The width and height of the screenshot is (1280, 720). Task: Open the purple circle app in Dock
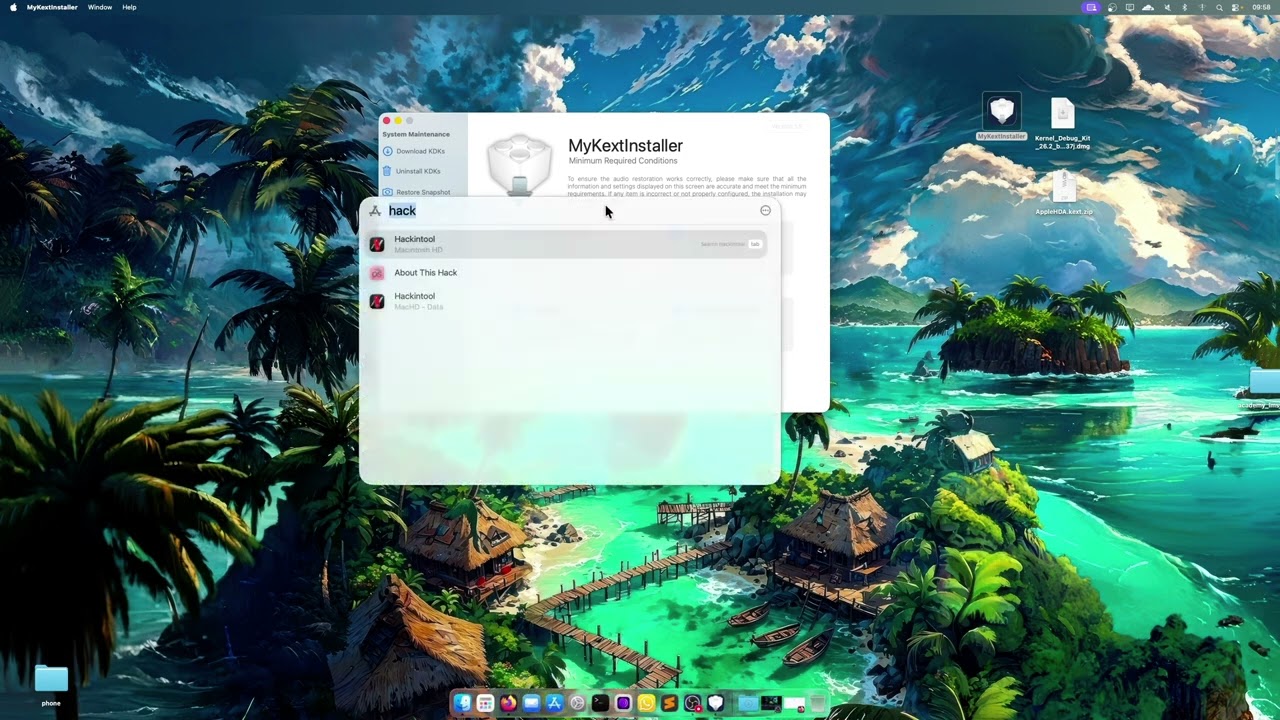pos(623,703)
